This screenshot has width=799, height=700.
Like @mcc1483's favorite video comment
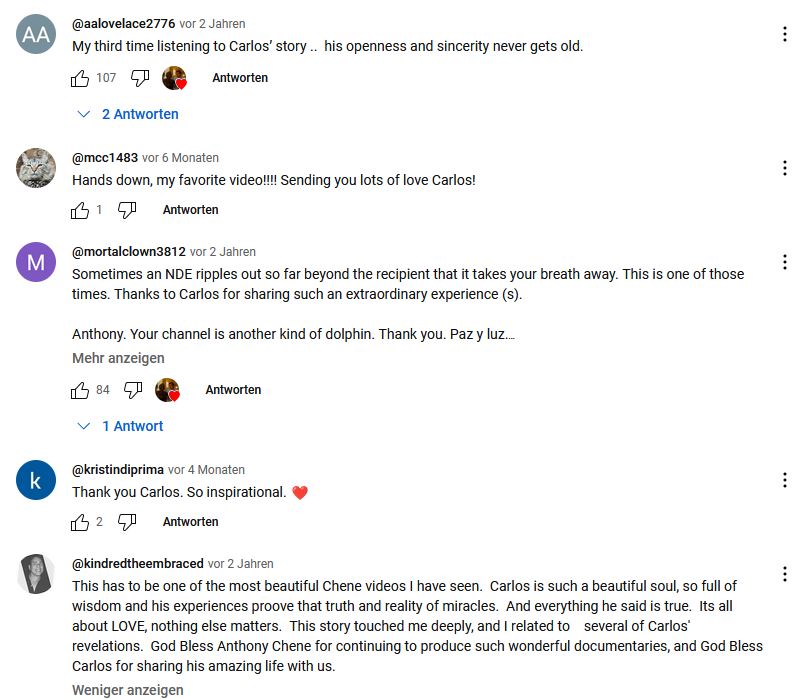(81, 210)
